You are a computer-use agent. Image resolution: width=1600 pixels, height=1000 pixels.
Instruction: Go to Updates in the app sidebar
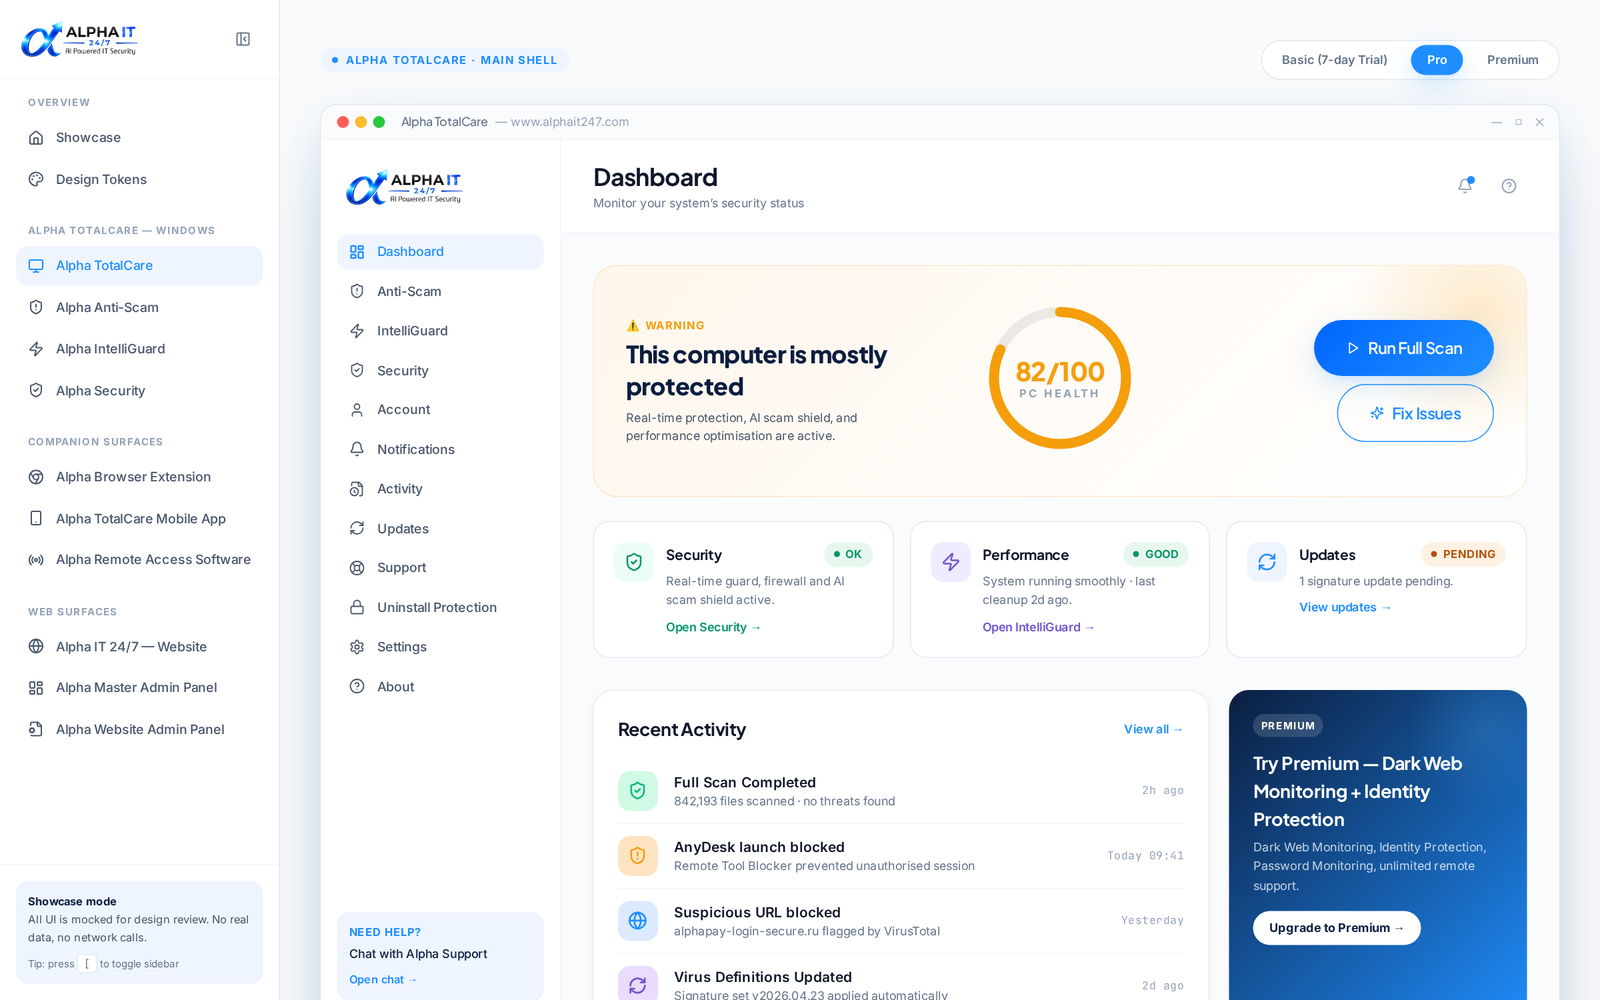pyautogui.click(x=440, y=528)
